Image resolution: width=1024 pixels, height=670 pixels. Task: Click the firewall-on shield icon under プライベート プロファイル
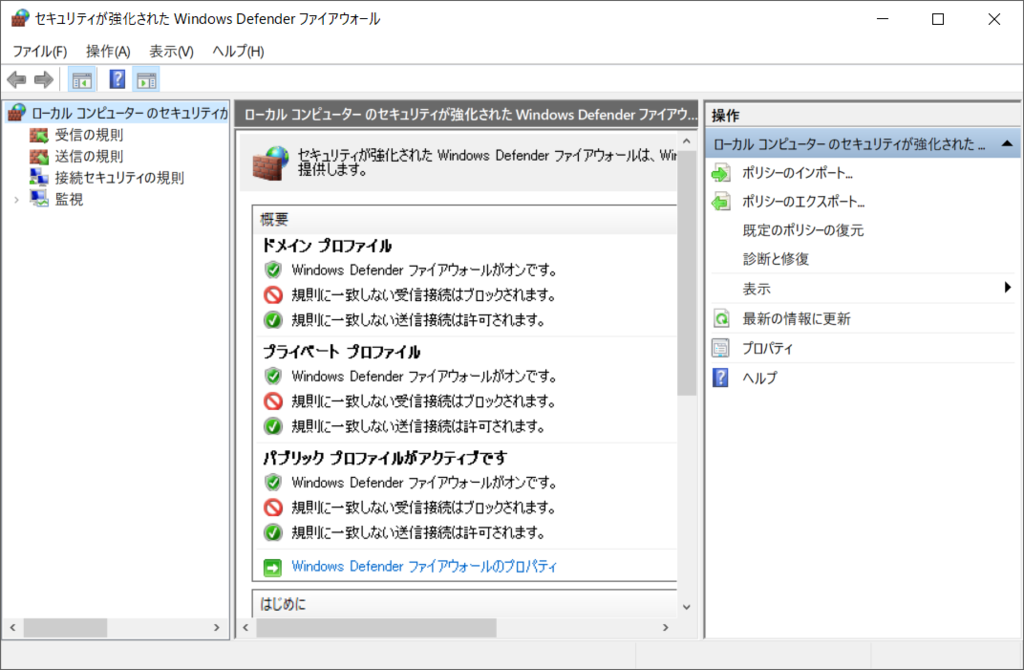pos(272,377)
